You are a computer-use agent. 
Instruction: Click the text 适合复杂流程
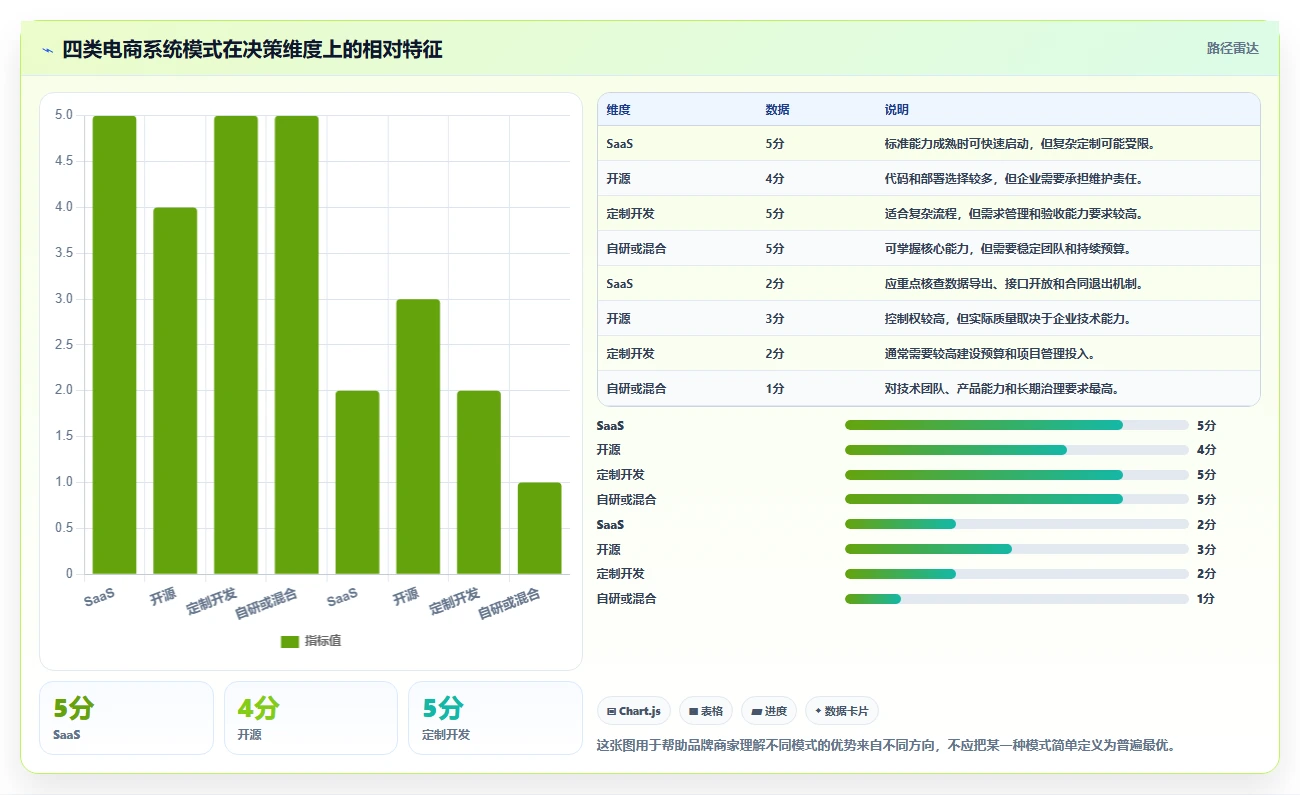[921, 214]
